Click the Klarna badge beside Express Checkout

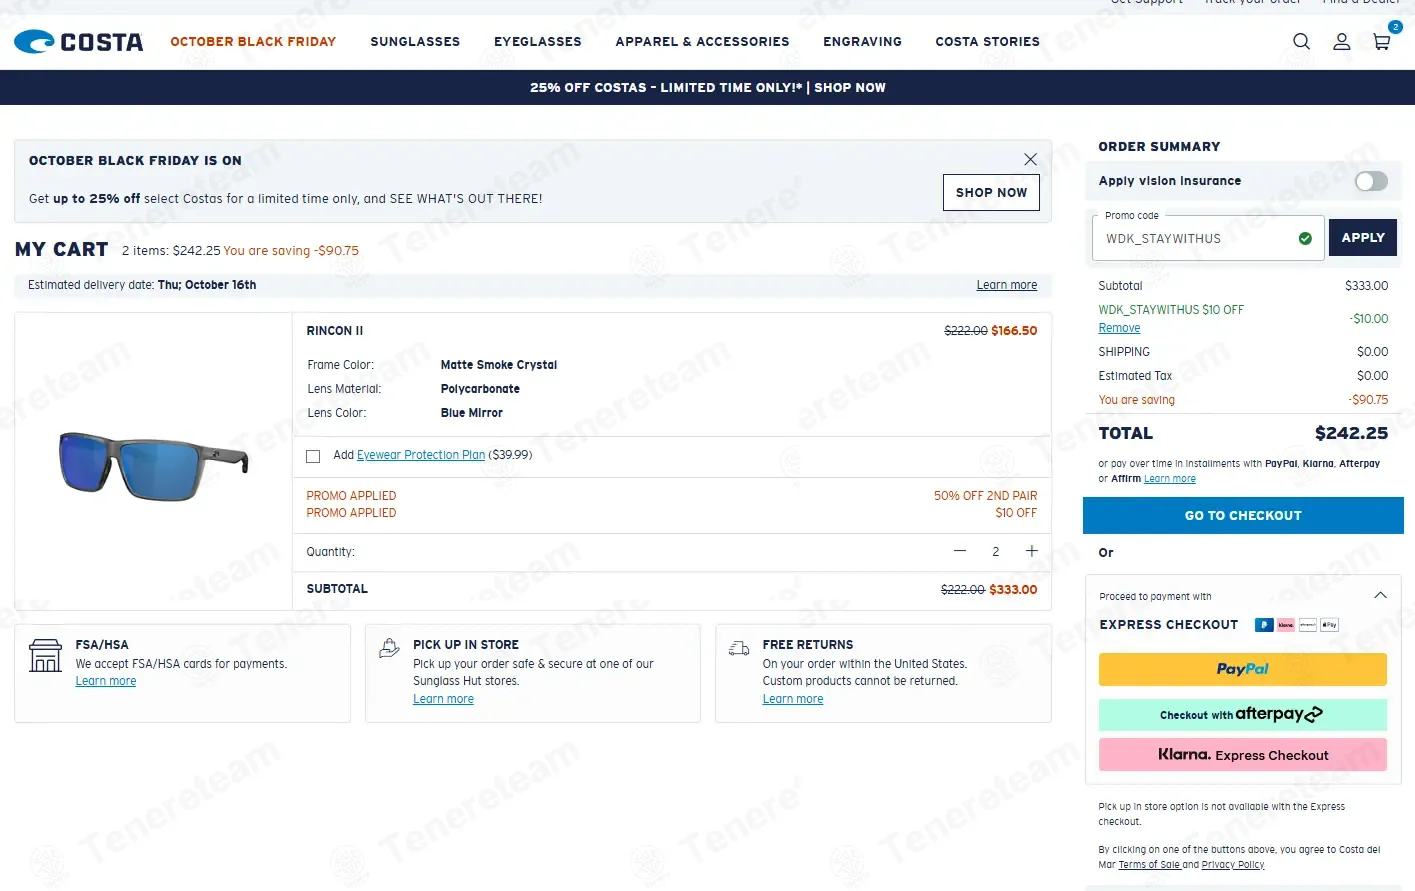tap(1286, 625)
